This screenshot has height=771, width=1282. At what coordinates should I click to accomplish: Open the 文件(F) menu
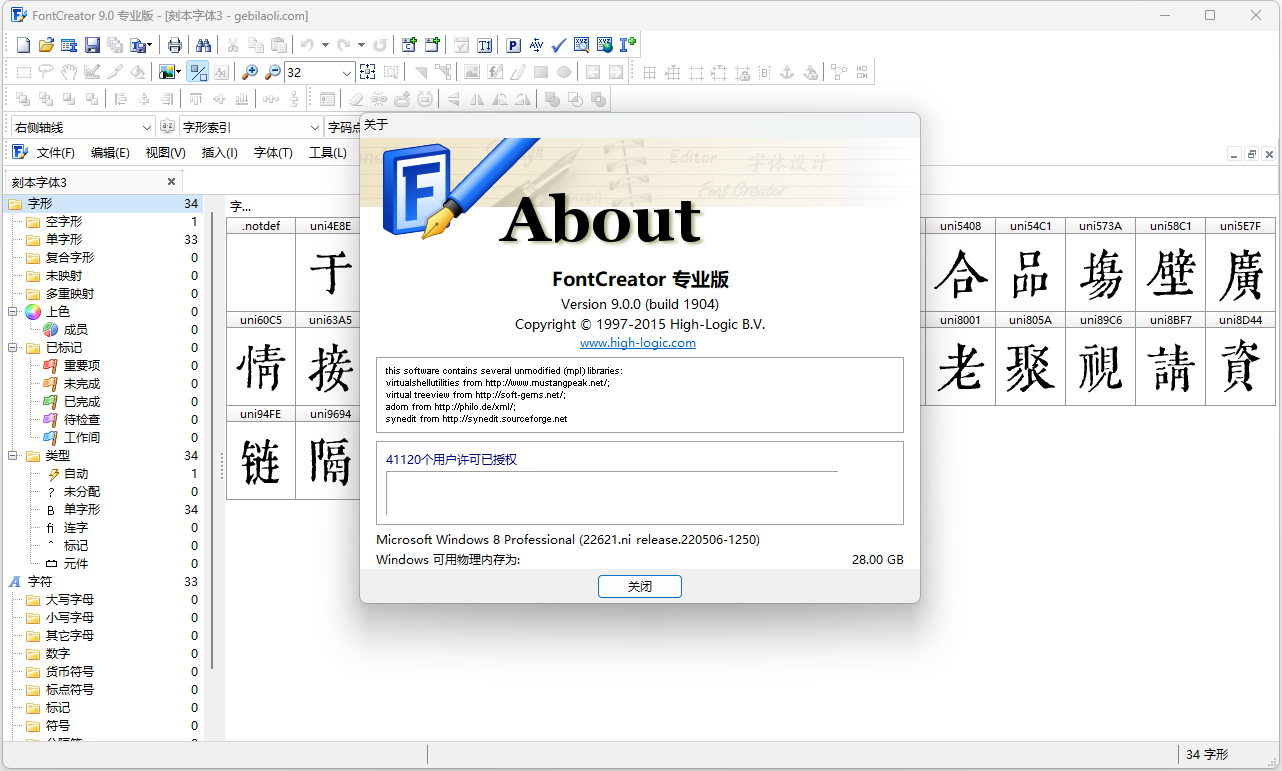(56, 153)
